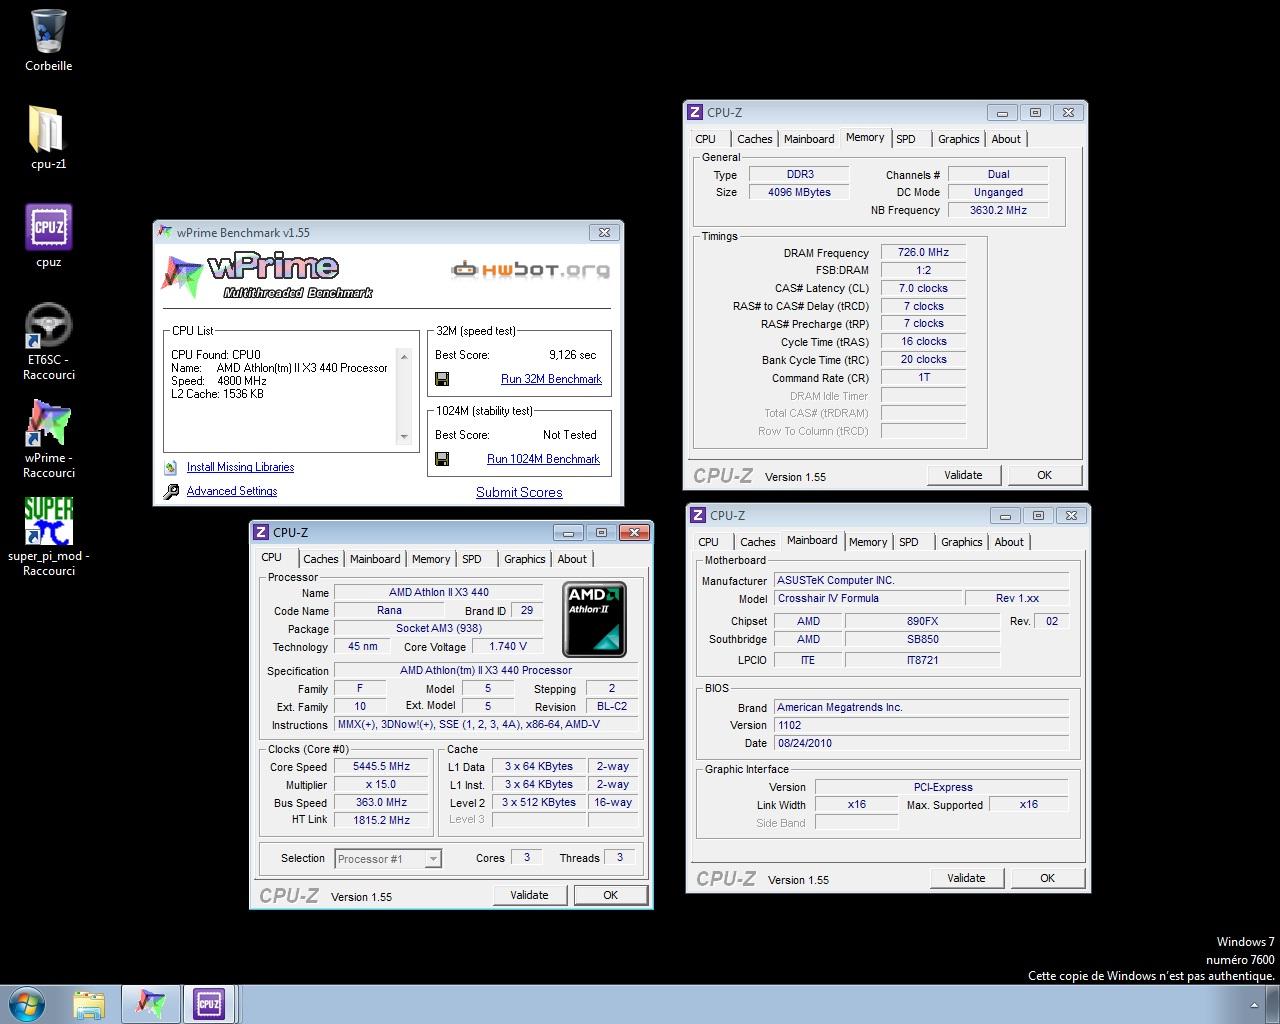Click the Install Missing Libraries icon
Viewport: 1280px width, 1024px height.
tap(170, 467)
